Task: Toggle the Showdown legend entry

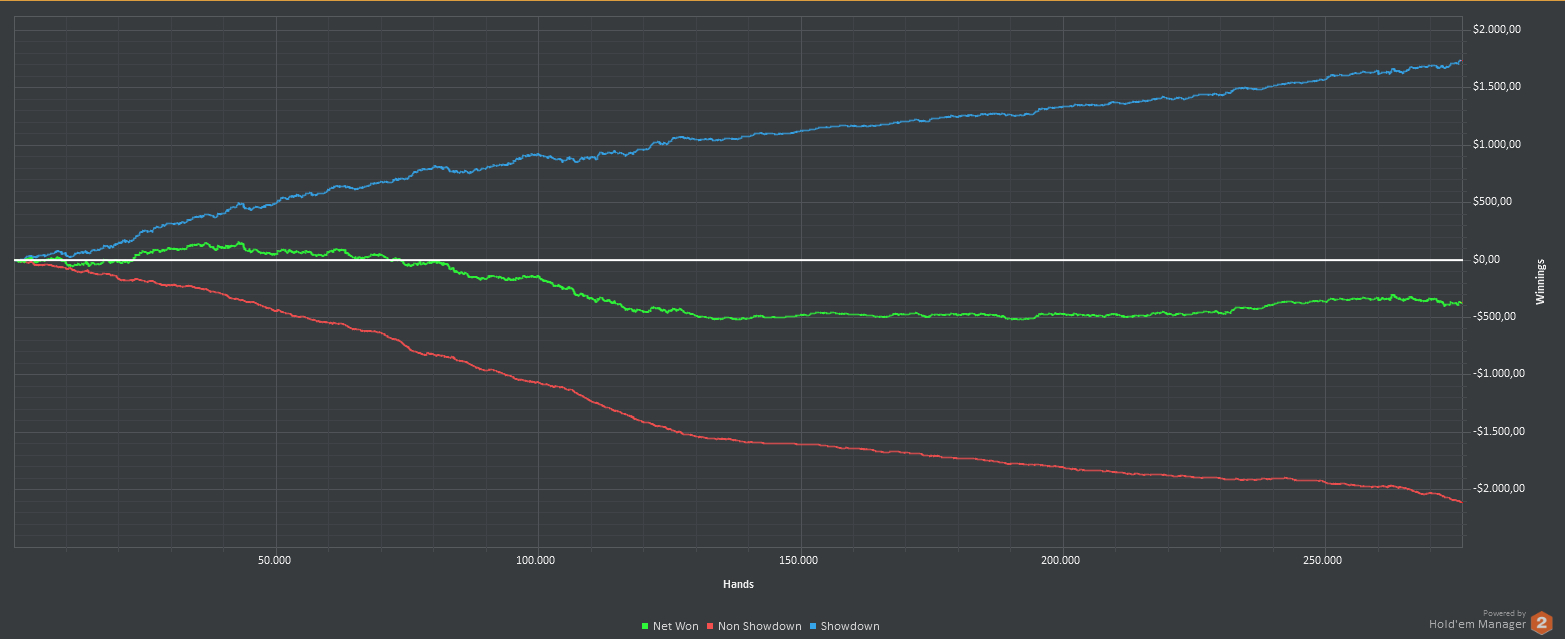Action: tap(844, 626)
